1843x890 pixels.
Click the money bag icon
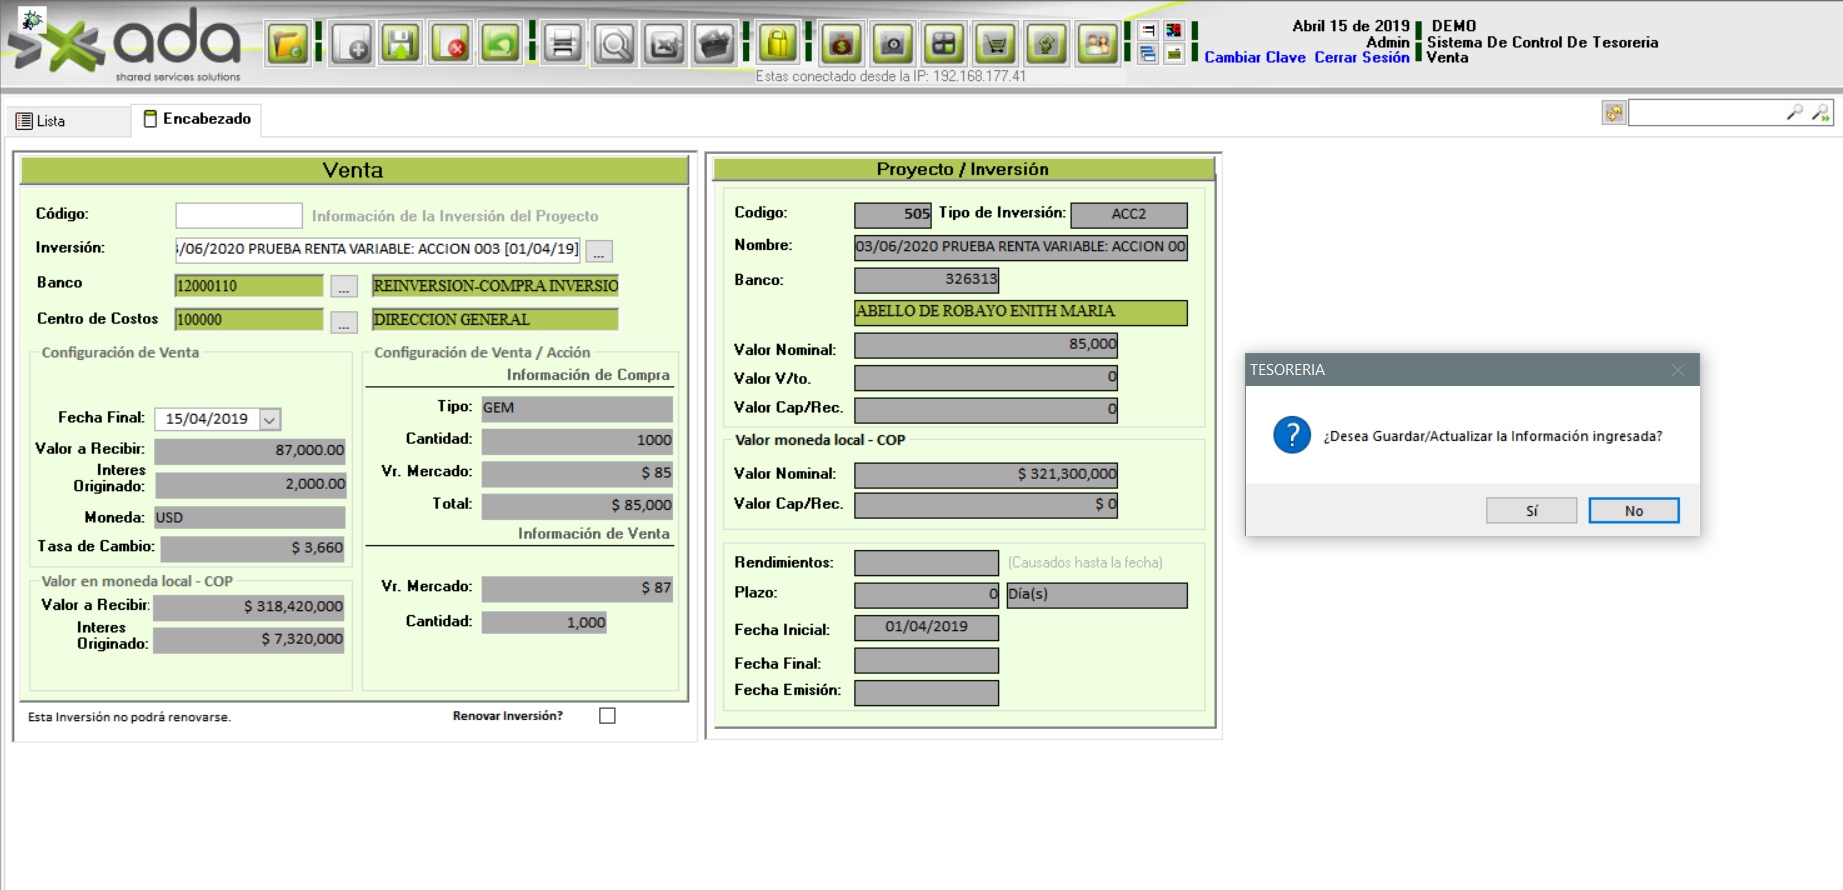click(x=841, y=45)
